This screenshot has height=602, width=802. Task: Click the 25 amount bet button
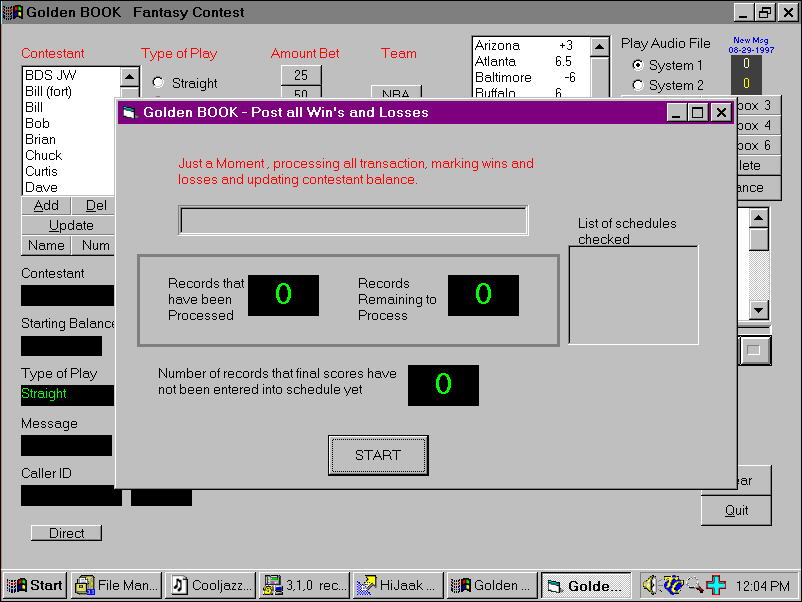(x=301, y=75)
